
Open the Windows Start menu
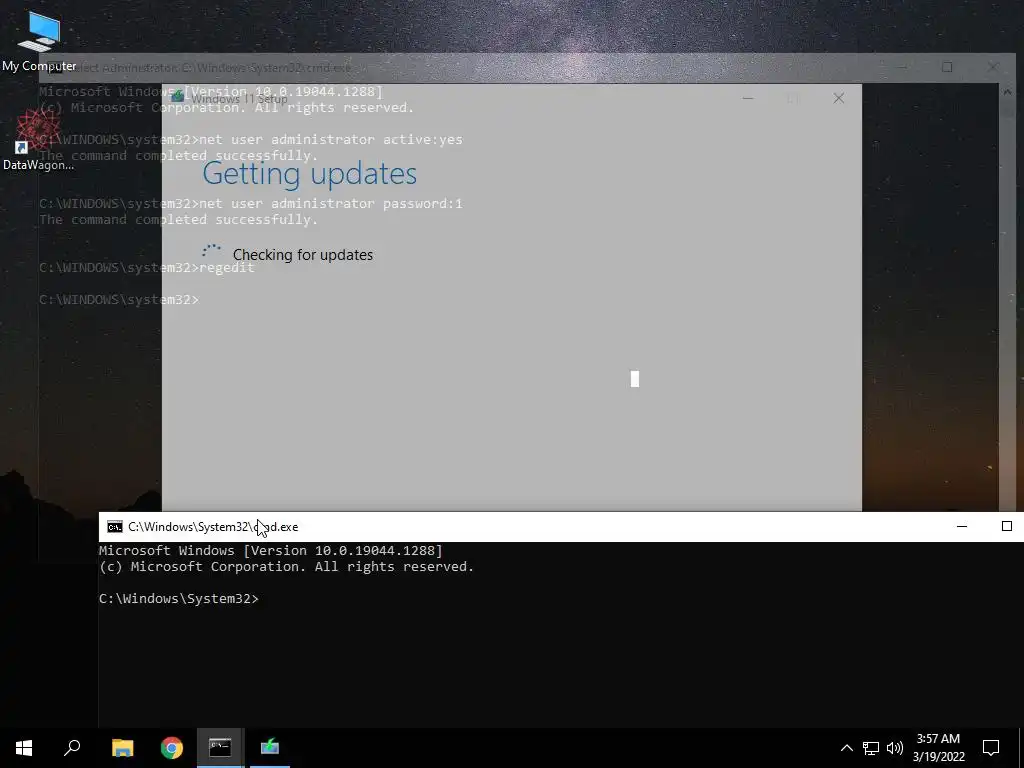click(x=24, y=748)
